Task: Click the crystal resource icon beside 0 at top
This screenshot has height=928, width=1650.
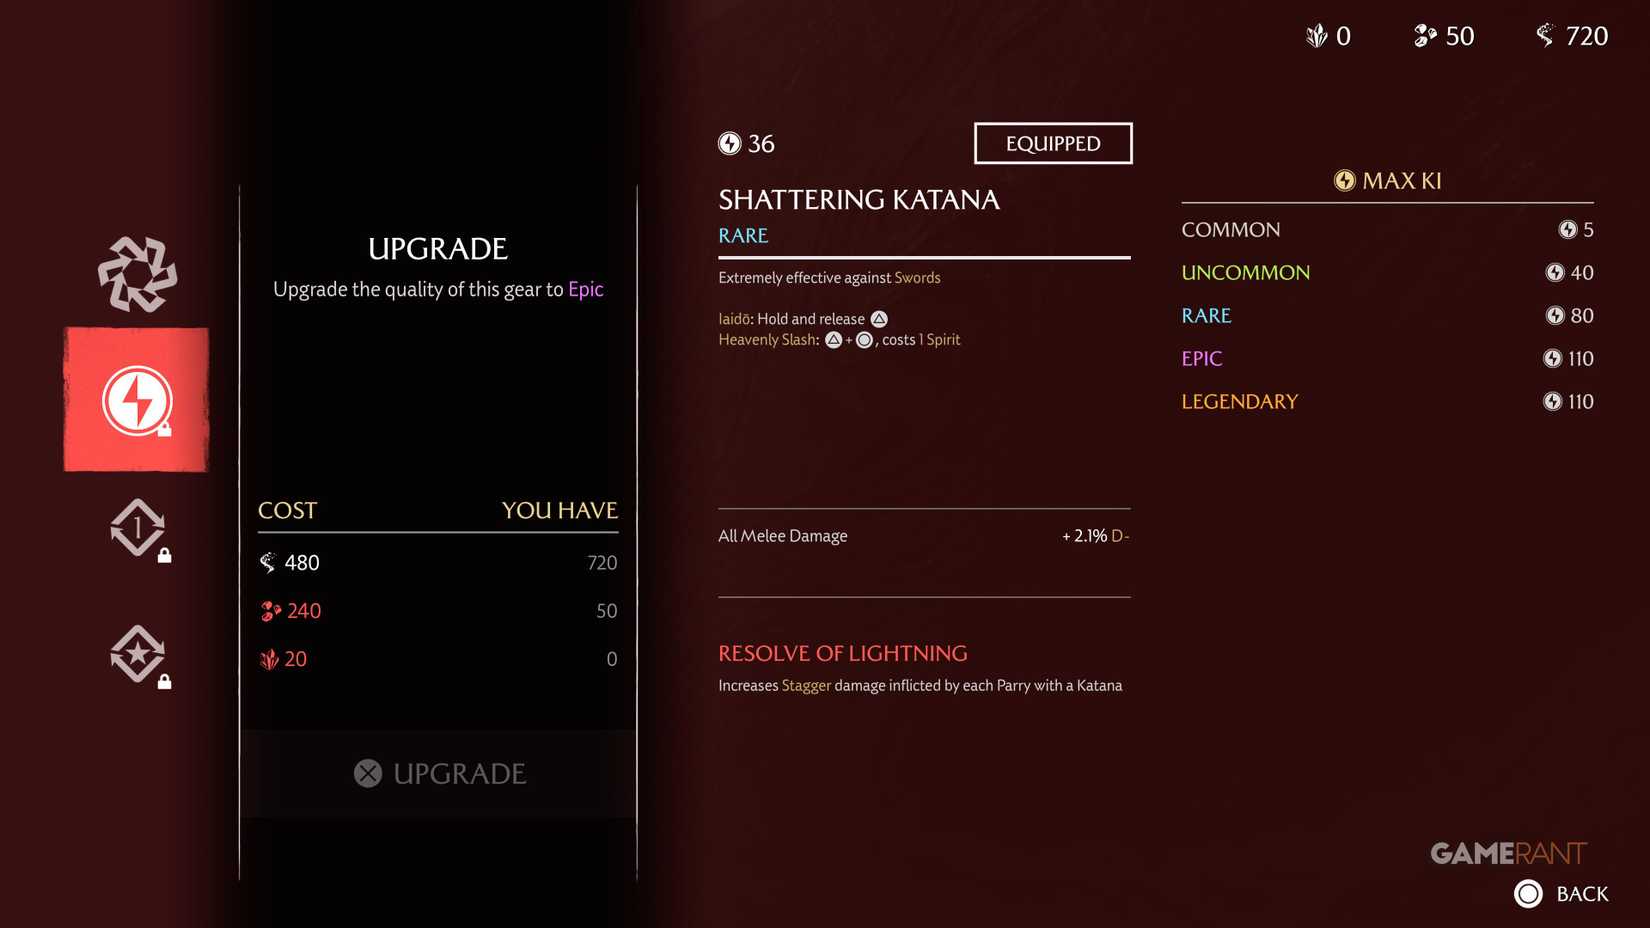Action: tap(1317, 36)
